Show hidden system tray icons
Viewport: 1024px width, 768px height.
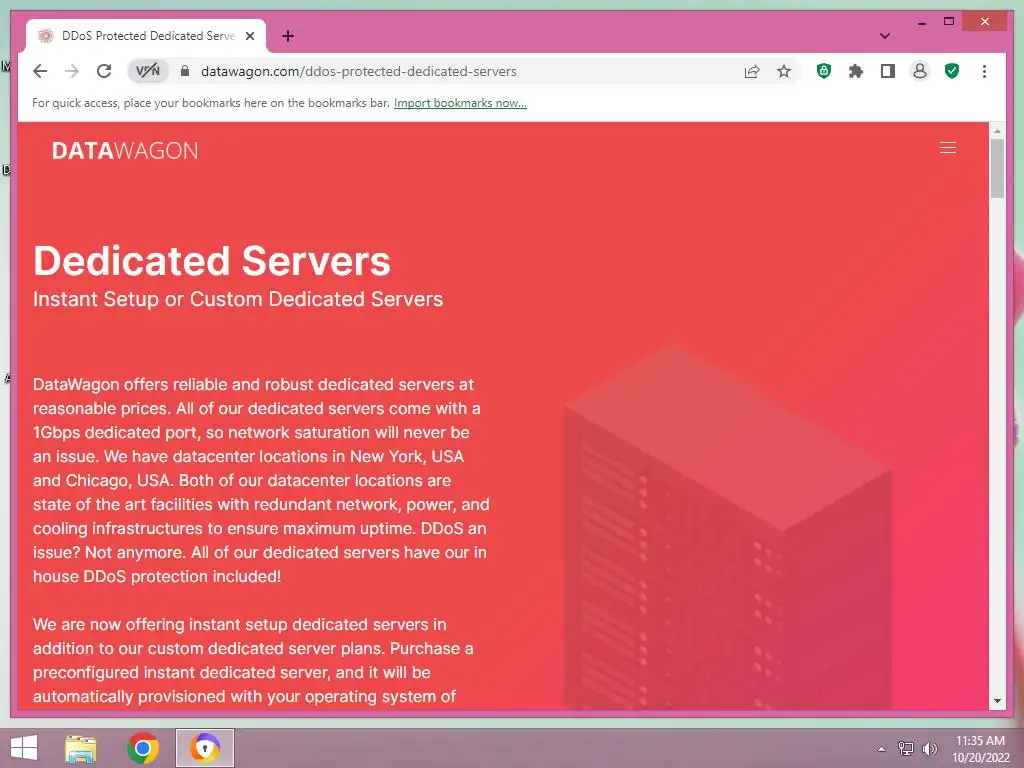(x=881, y=748)
